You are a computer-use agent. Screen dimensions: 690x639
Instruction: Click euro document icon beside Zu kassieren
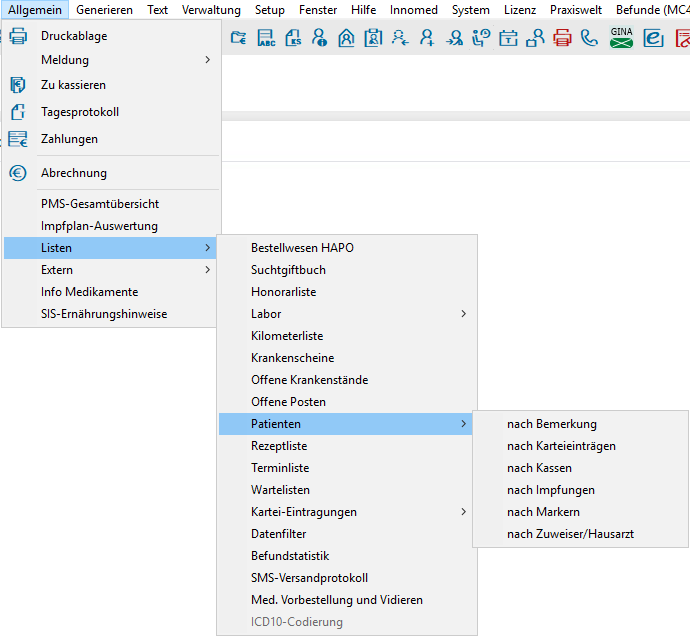coord(18,85)
